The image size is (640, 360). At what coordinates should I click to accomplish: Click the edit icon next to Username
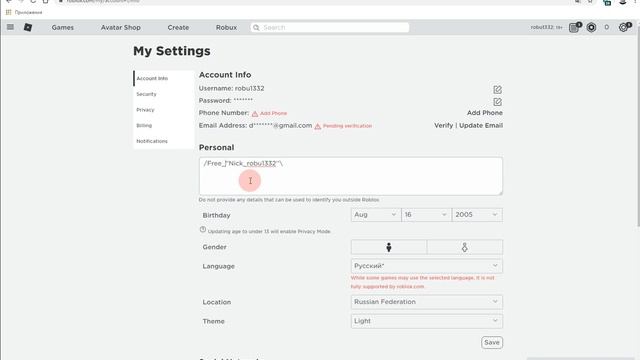coord(497,89)
